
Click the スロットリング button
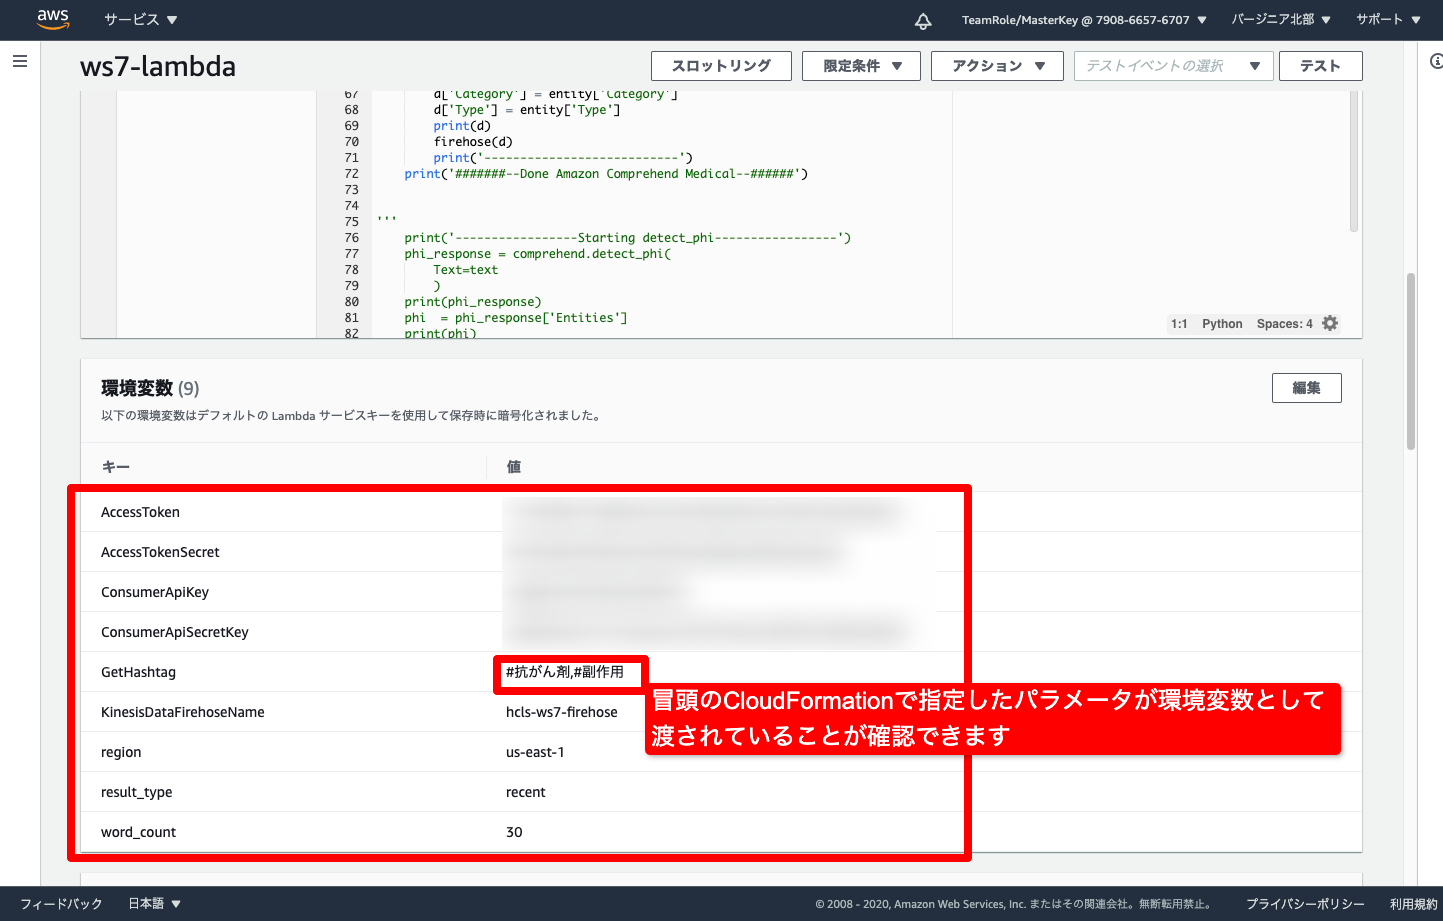(721, 66)
